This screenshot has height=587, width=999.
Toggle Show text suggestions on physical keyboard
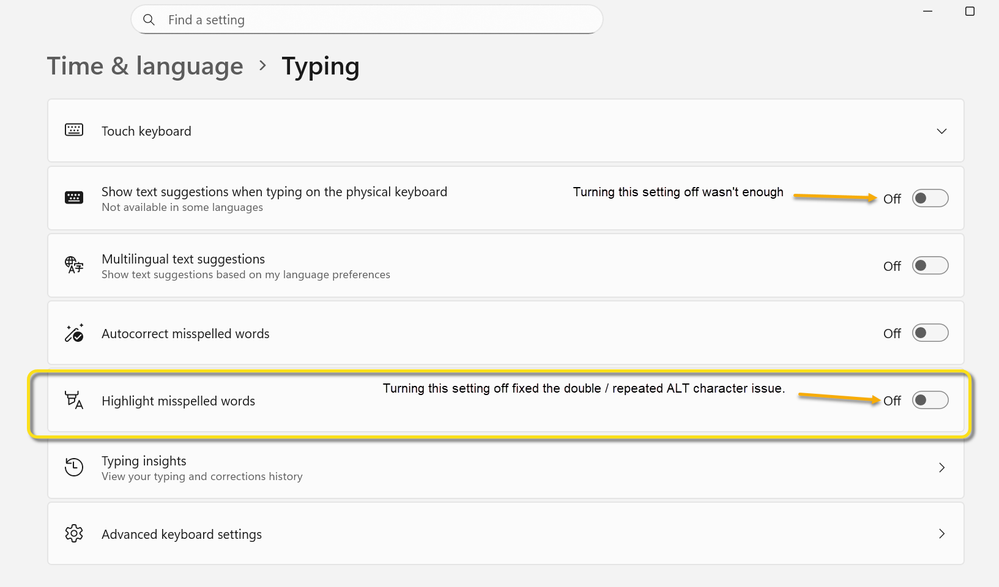tap(929, 198)
